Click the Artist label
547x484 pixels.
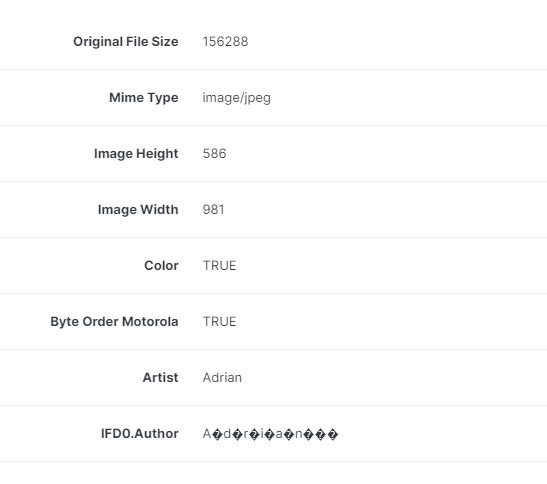click(160, 378)
